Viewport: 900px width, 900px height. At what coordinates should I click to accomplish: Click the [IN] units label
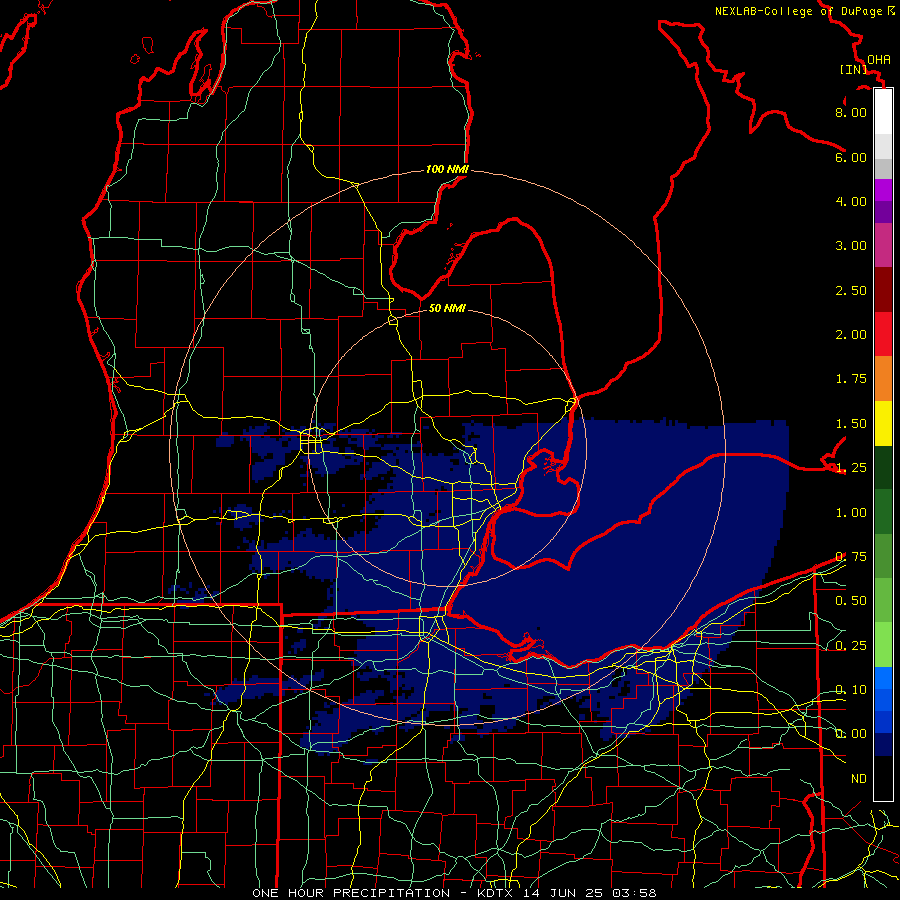[853, 69]
